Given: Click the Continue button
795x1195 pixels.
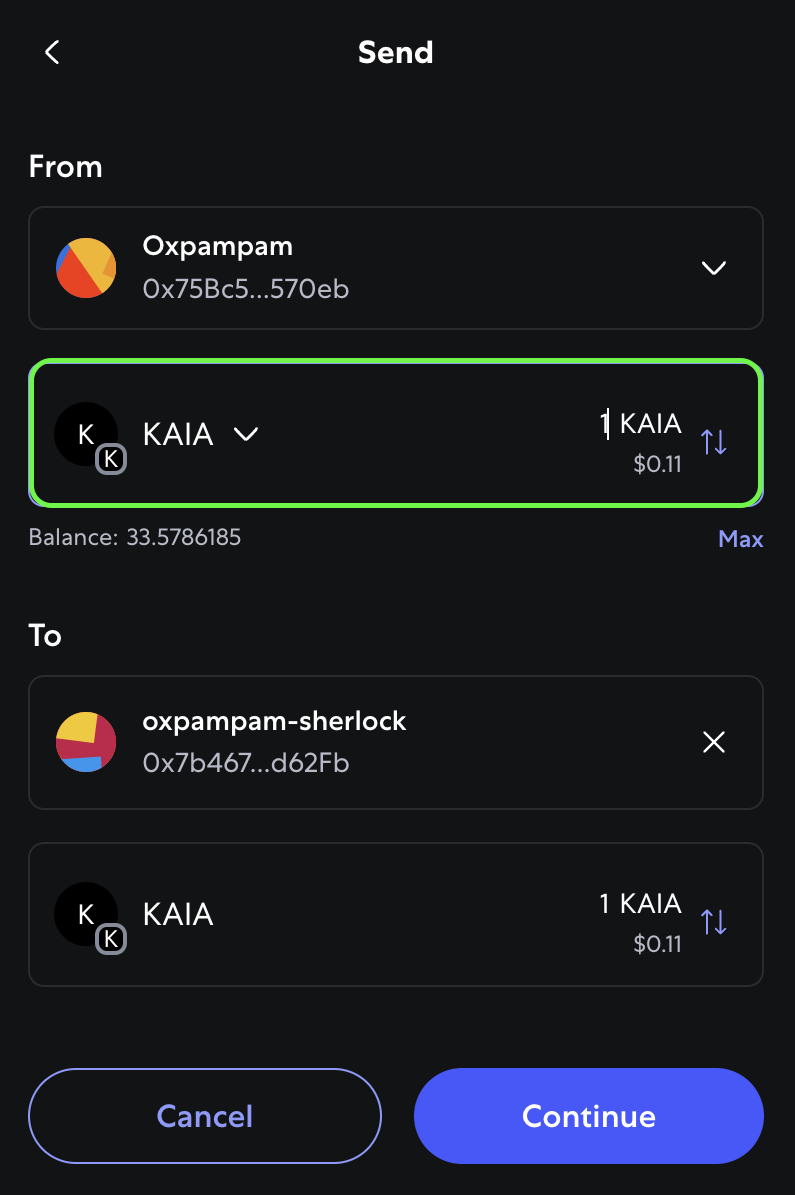Looking at the screenshot, I should tap(588, 1116).
